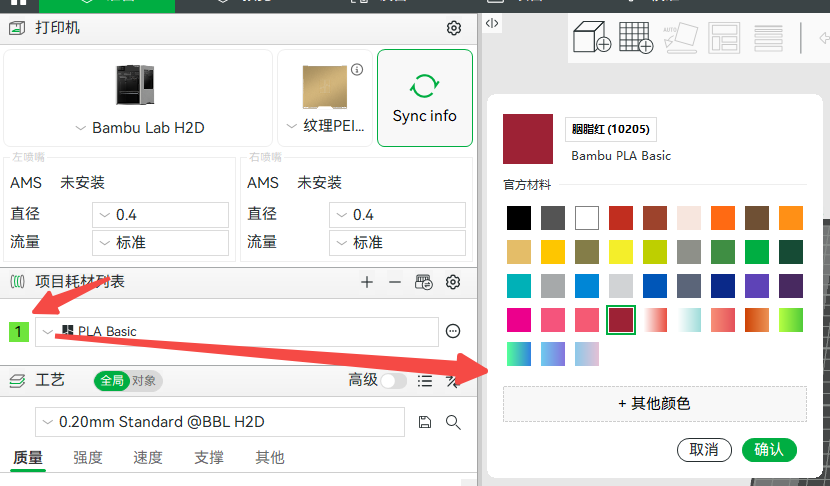This screenshot has height=486, width=830.
Task: Save the 0.20mm Standard process preset
Action: (x=425, y=422)
